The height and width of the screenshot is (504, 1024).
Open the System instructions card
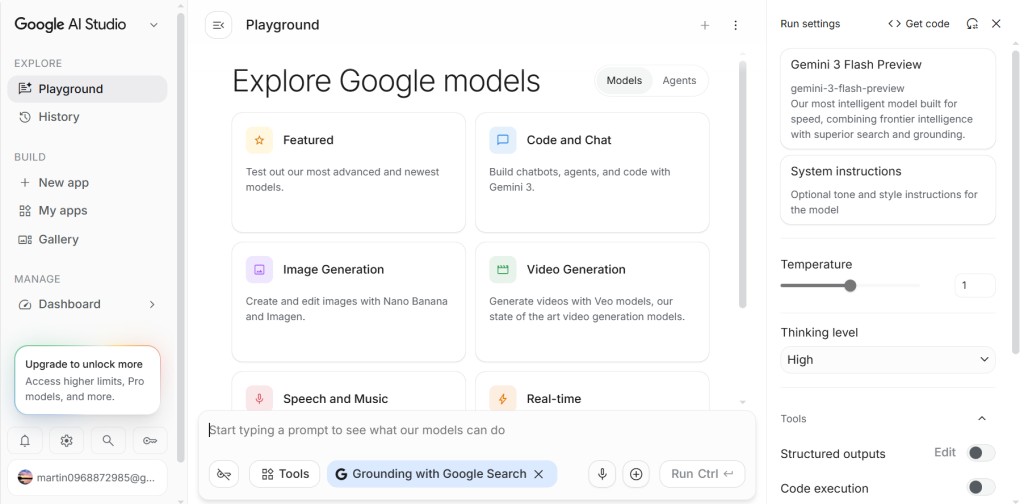888,190
